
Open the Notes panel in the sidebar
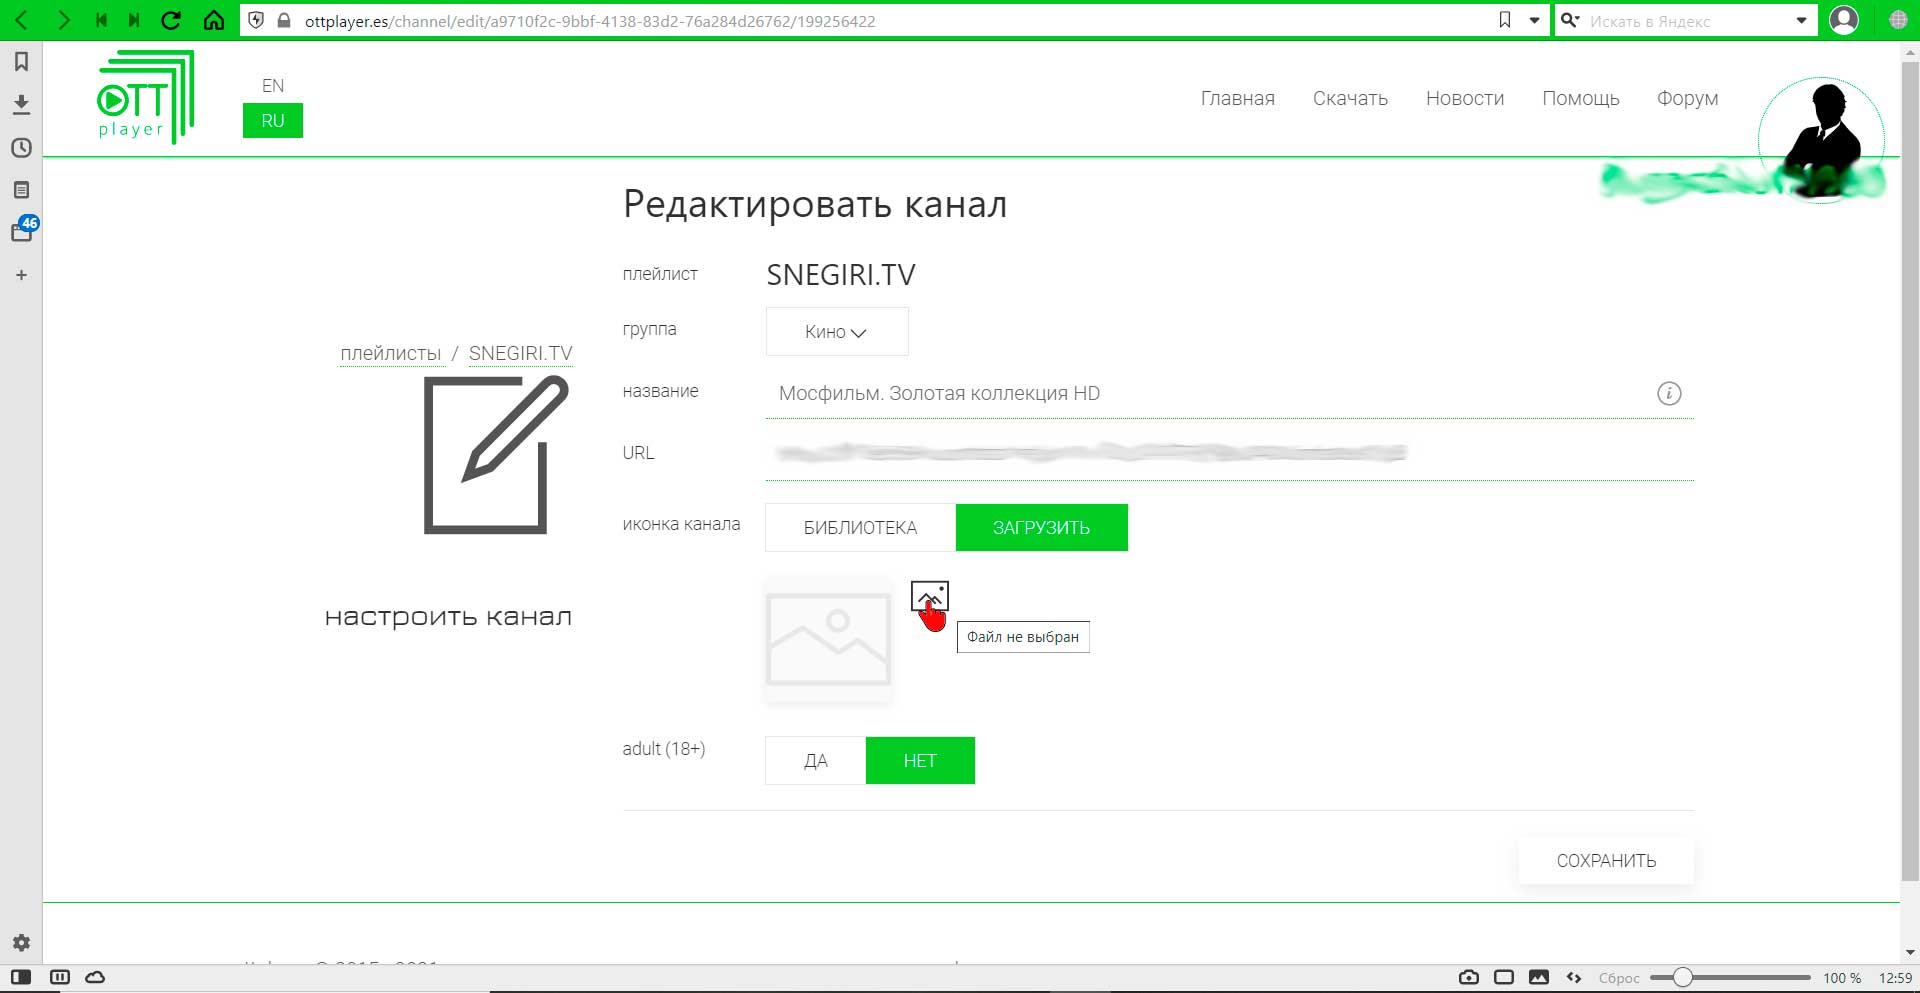pos(21,190)
